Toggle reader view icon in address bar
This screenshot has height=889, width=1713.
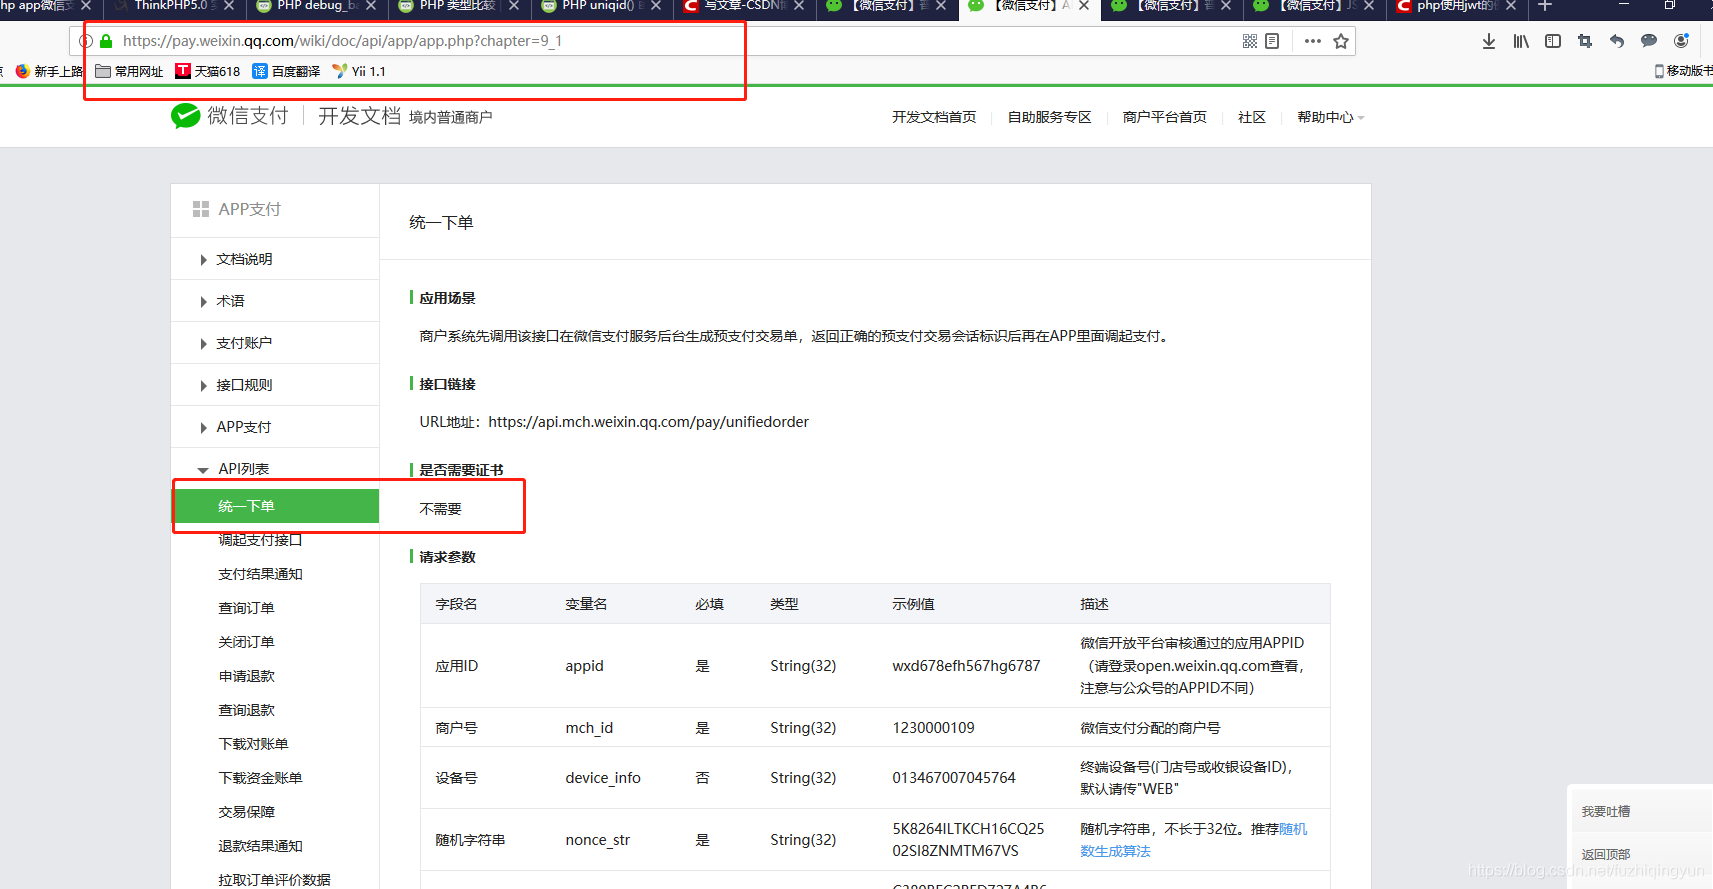coord(1272,41)
